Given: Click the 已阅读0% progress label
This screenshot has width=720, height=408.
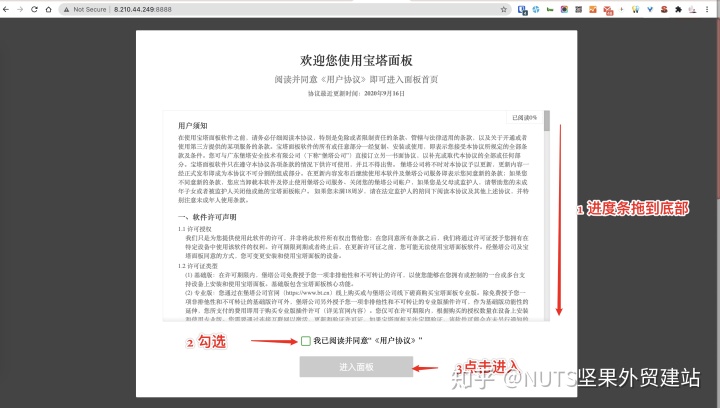Looking at the screenshot, I should click(524, 118).
